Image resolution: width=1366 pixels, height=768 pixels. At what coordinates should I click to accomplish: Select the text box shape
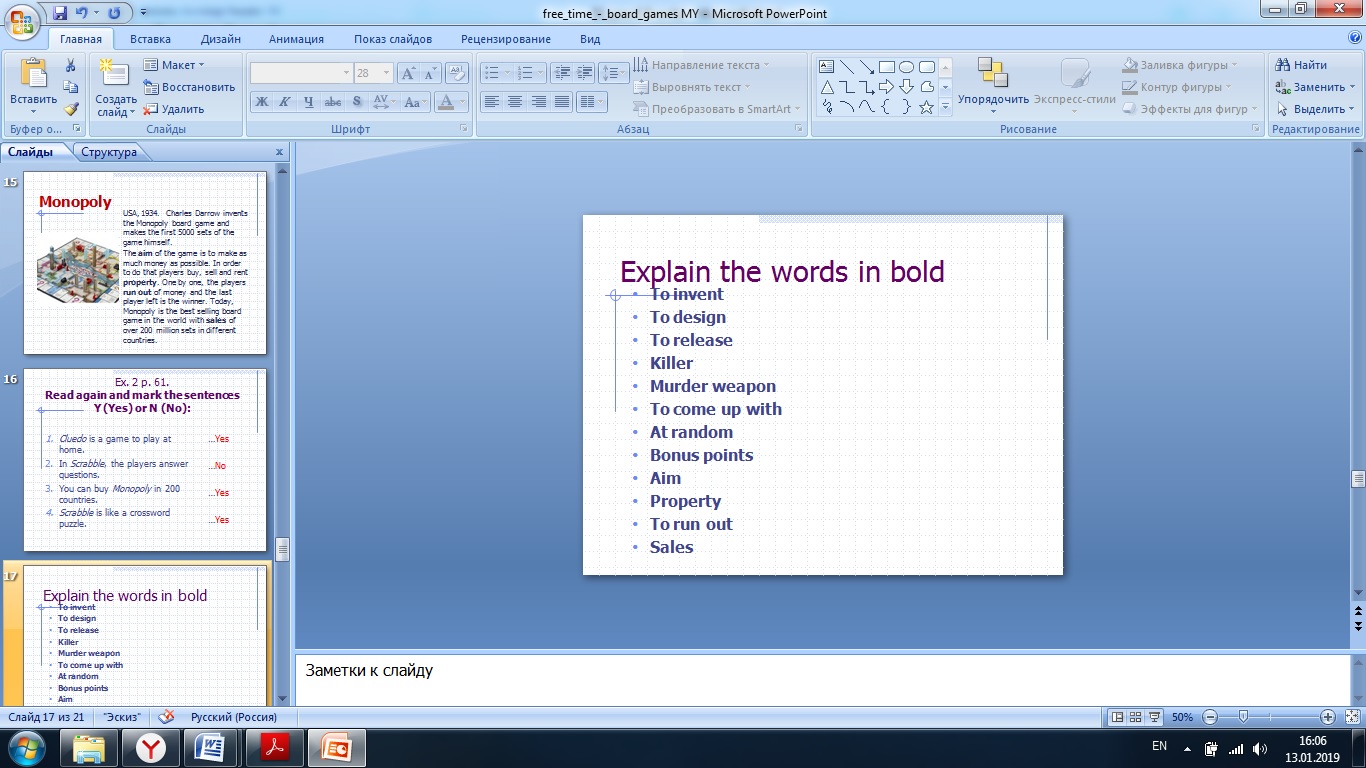coord(827,67)
